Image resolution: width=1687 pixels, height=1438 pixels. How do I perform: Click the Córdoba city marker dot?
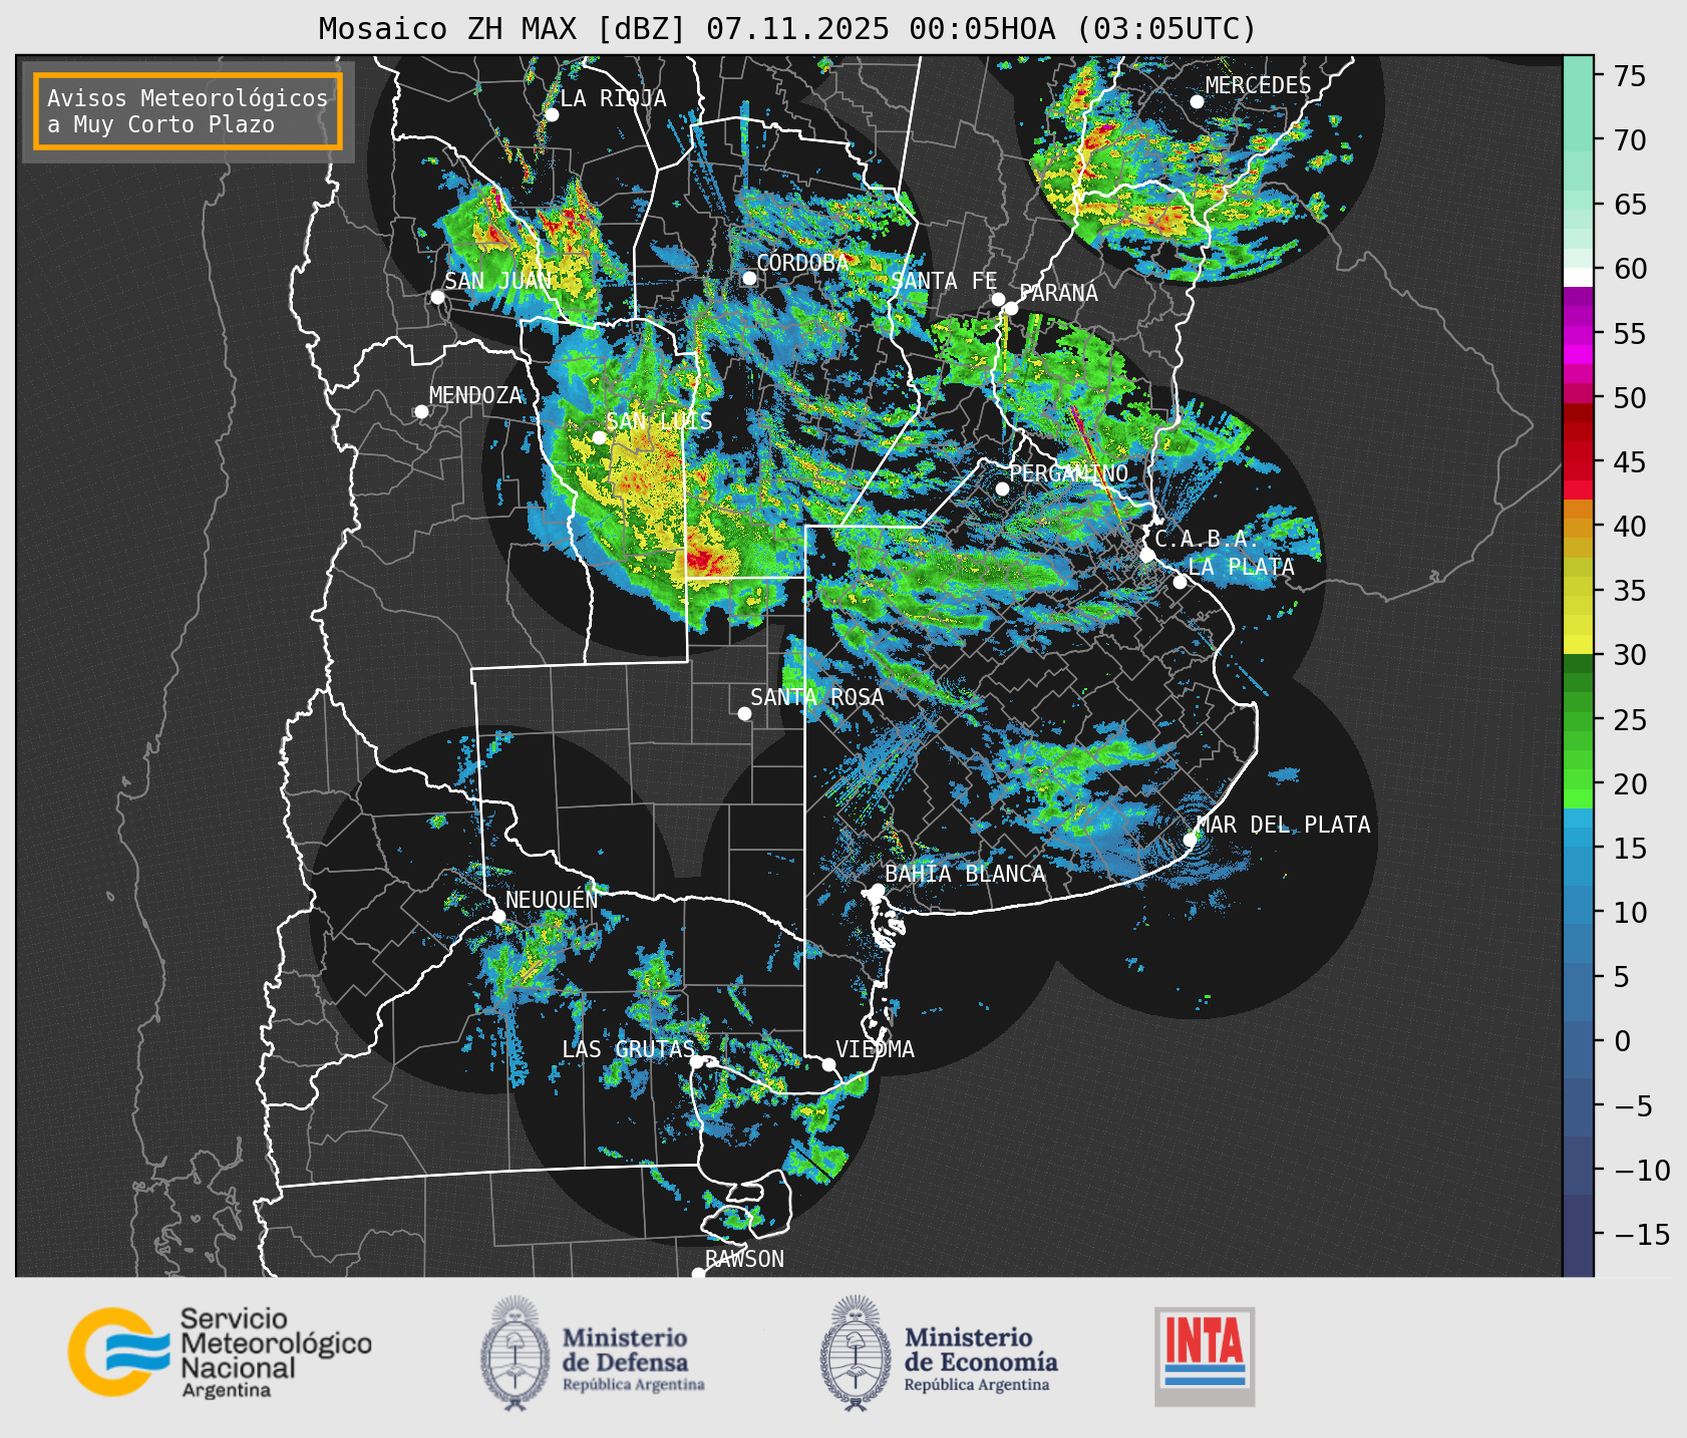[x=749, y=278]
